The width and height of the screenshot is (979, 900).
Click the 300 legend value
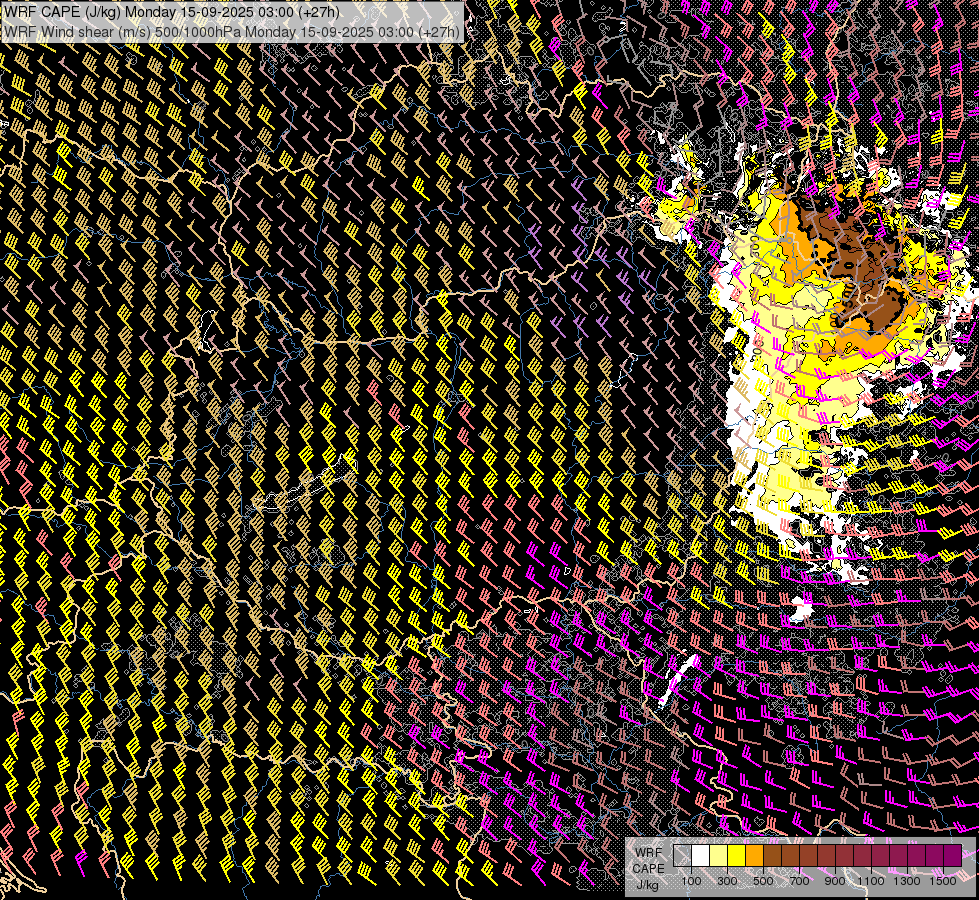727,881
